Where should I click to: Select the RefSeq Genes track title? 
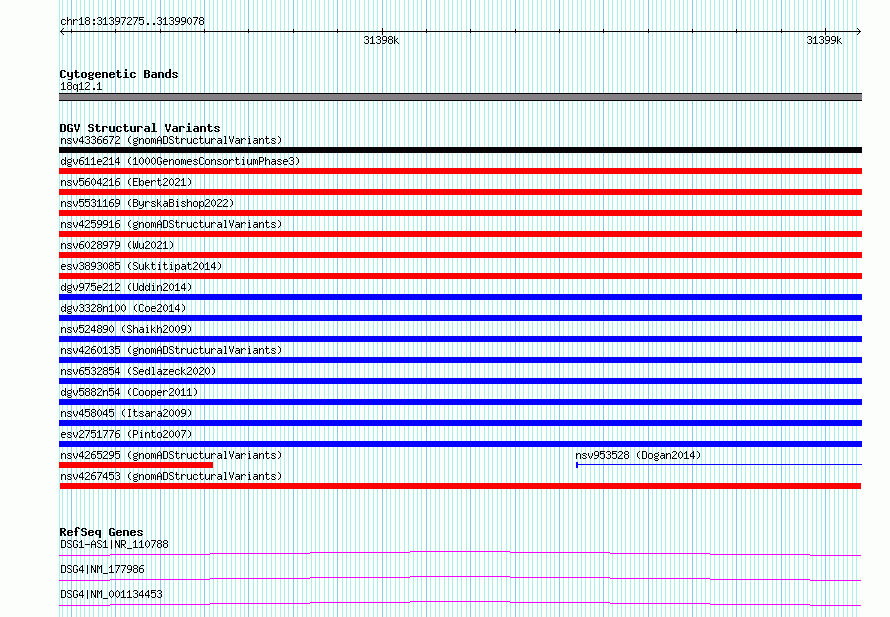point(101,532)
